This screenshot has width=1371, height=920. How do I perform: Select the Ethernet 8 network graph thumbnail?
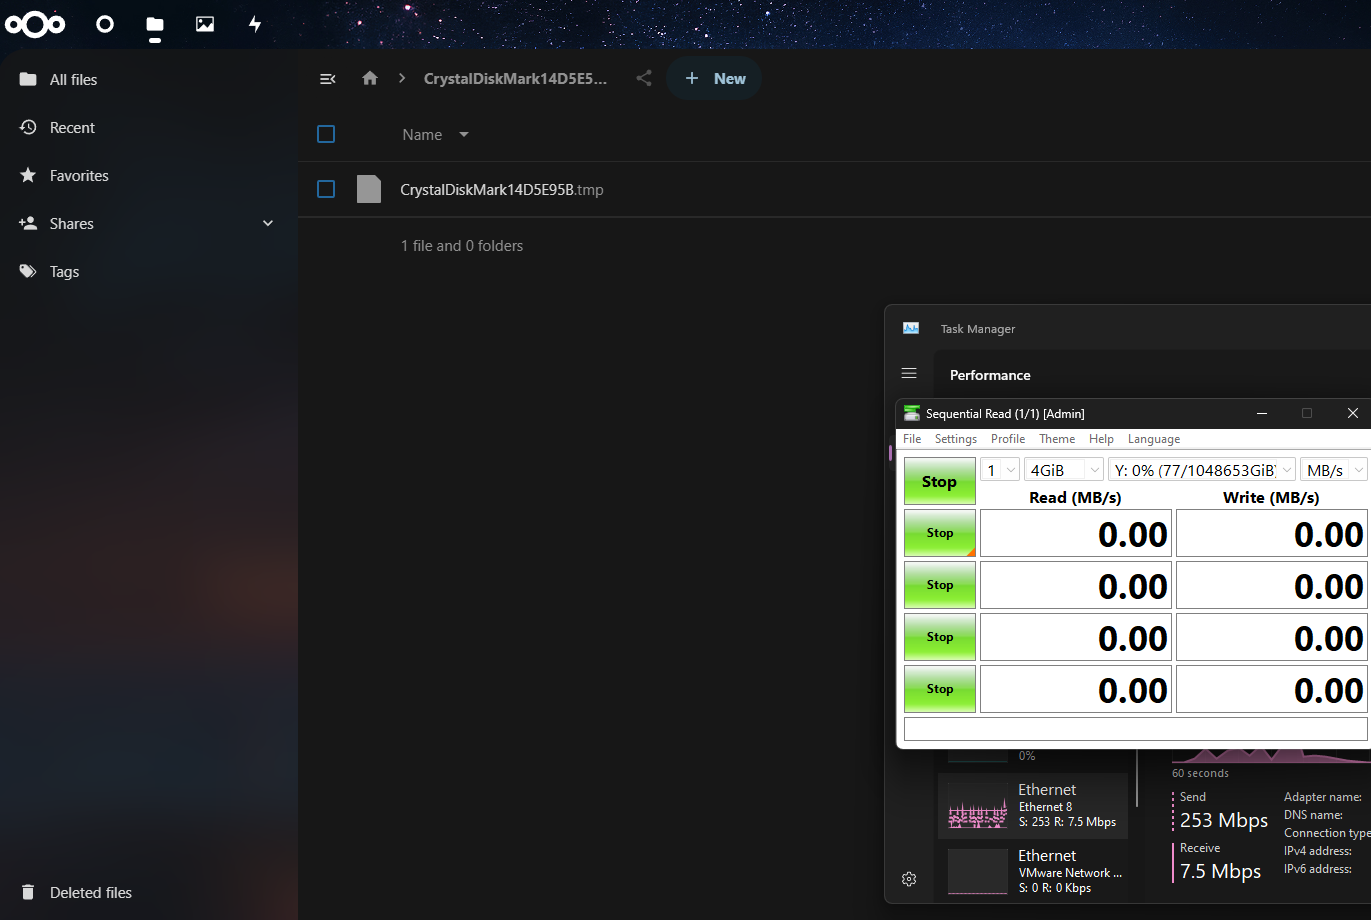tap(977, 806)
